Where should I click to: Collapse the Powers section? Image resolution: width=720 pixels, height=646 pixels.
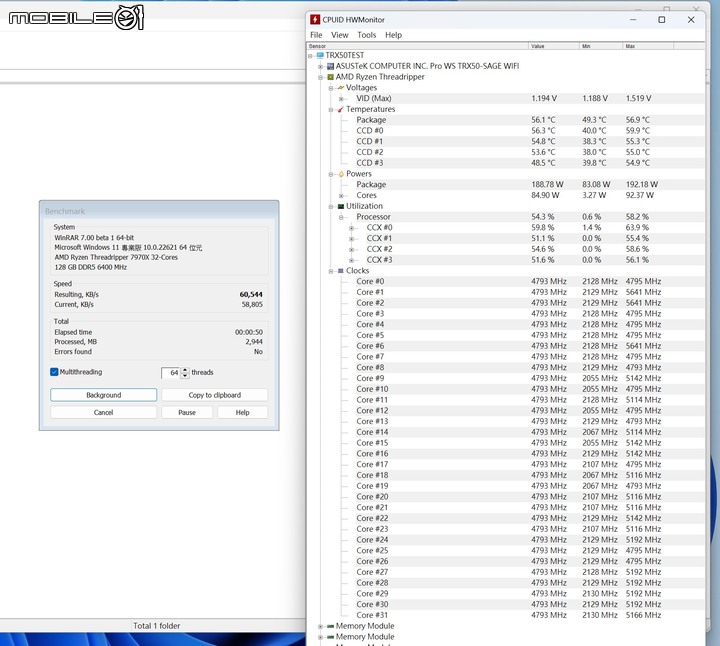(331, 174)
